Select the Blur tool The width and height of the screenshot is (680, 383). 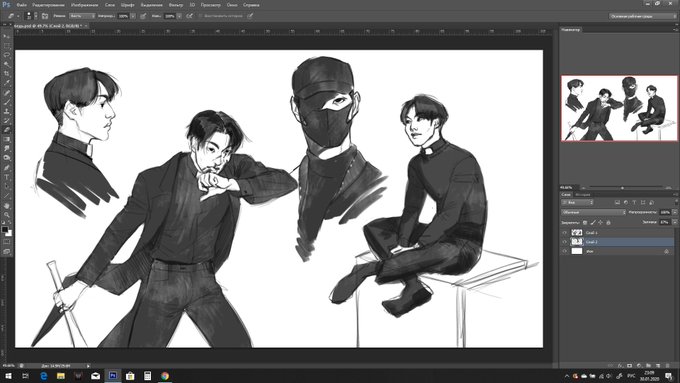pos(7,148)
